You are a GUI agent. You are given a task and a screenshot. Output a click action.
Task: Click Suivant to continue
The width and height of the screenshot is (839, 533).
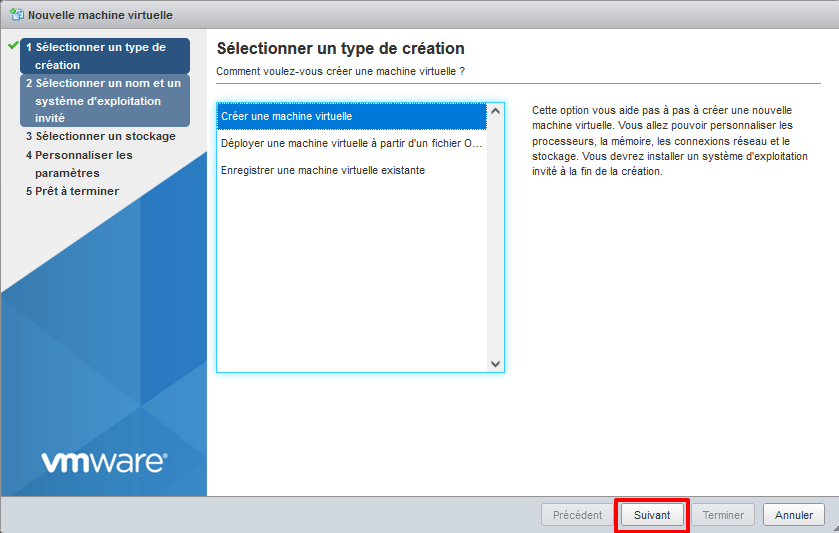click(652, 515)
